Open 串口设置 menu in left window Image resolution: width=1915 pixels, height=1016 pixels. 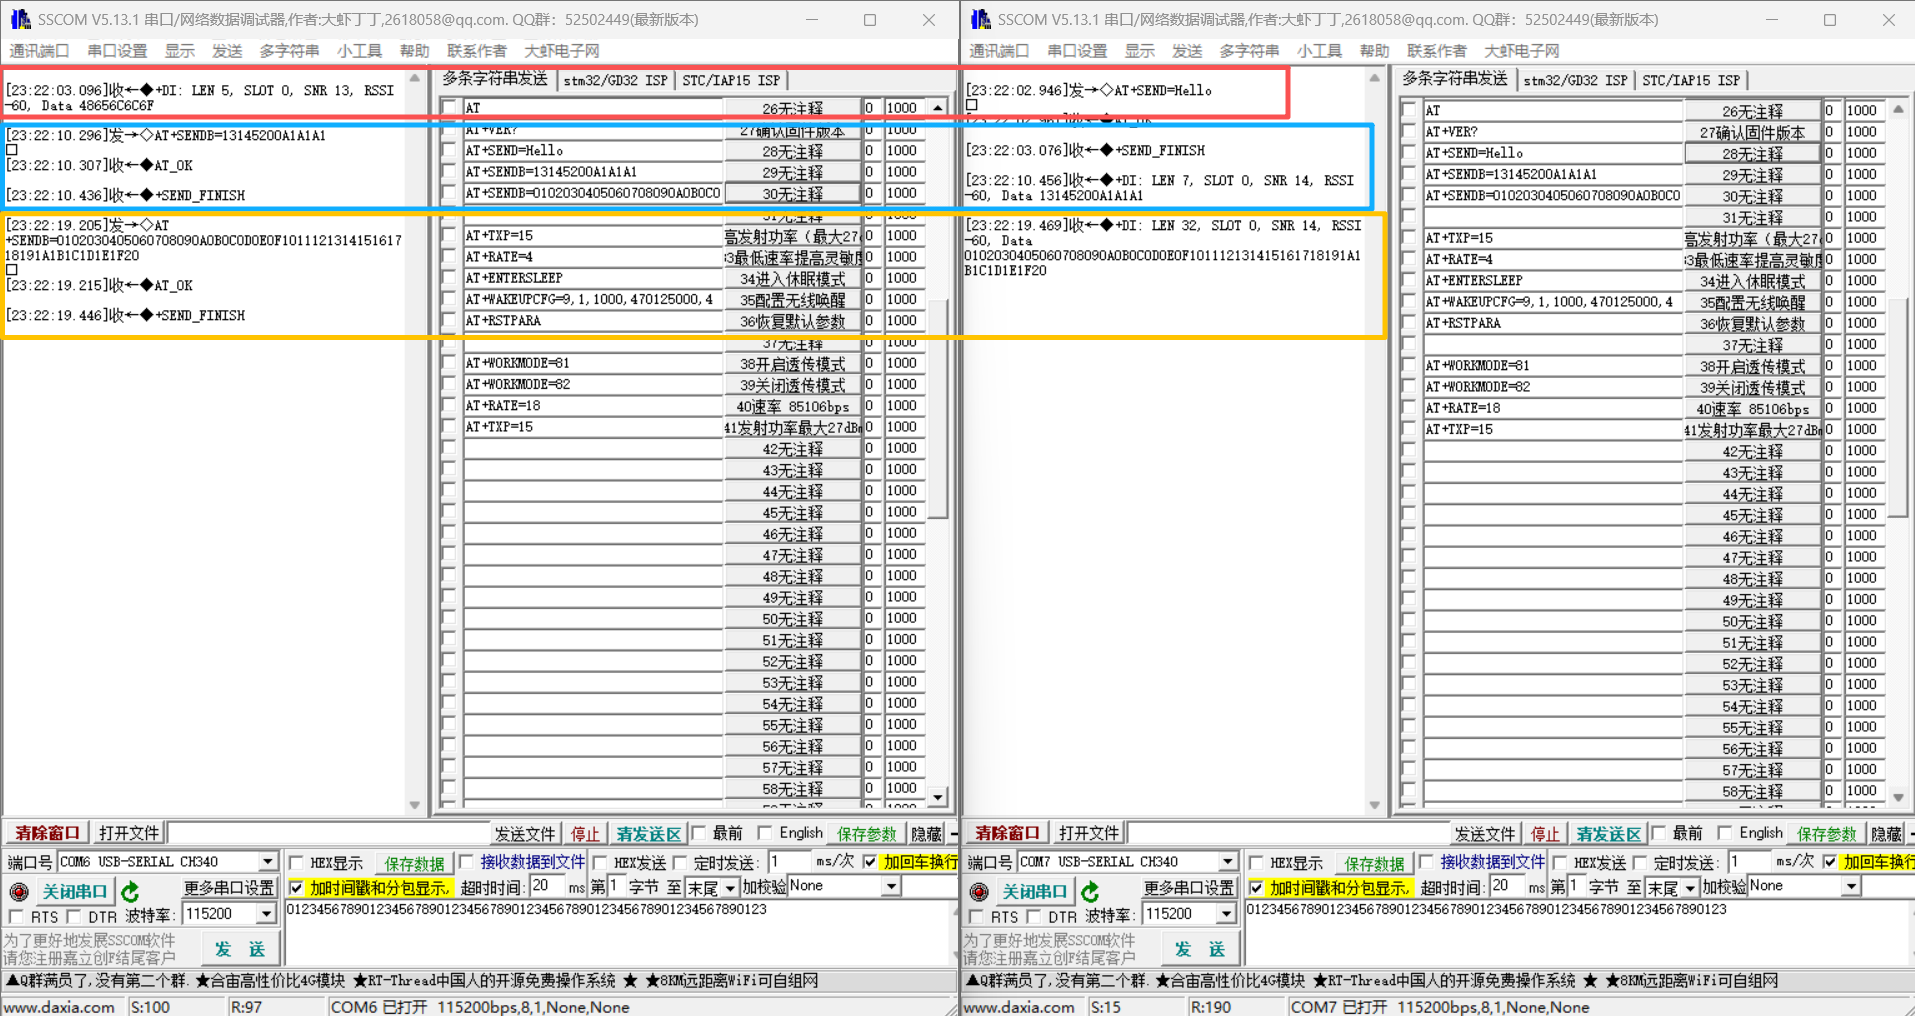[x=116, y=51]
